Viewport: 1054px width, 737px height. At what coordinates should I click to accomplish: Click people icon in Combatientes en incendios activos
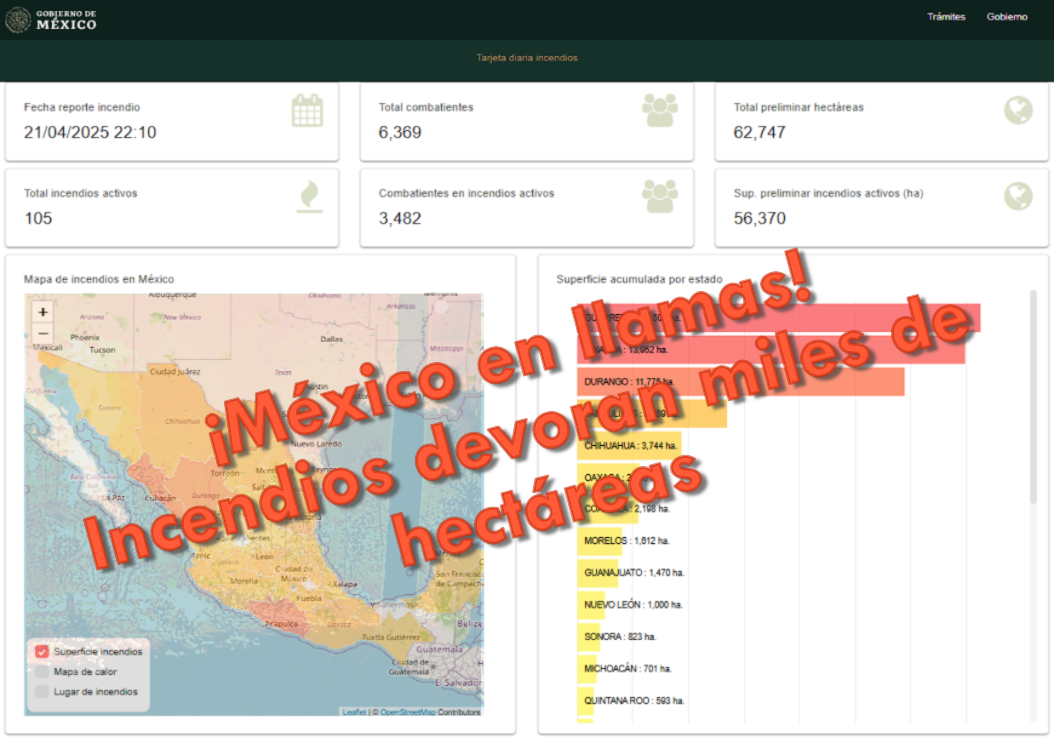pos(659,196)
